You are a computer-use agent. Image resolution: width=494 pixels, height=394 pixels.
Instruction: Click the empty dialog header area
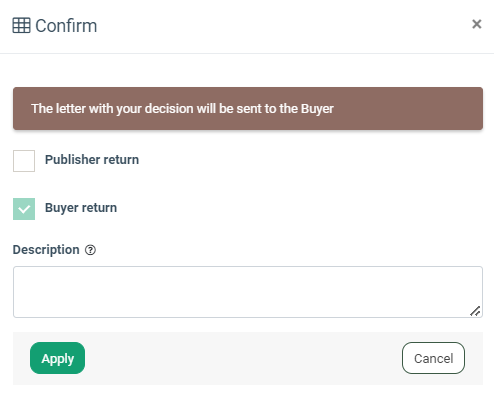(x=283, y=26)
